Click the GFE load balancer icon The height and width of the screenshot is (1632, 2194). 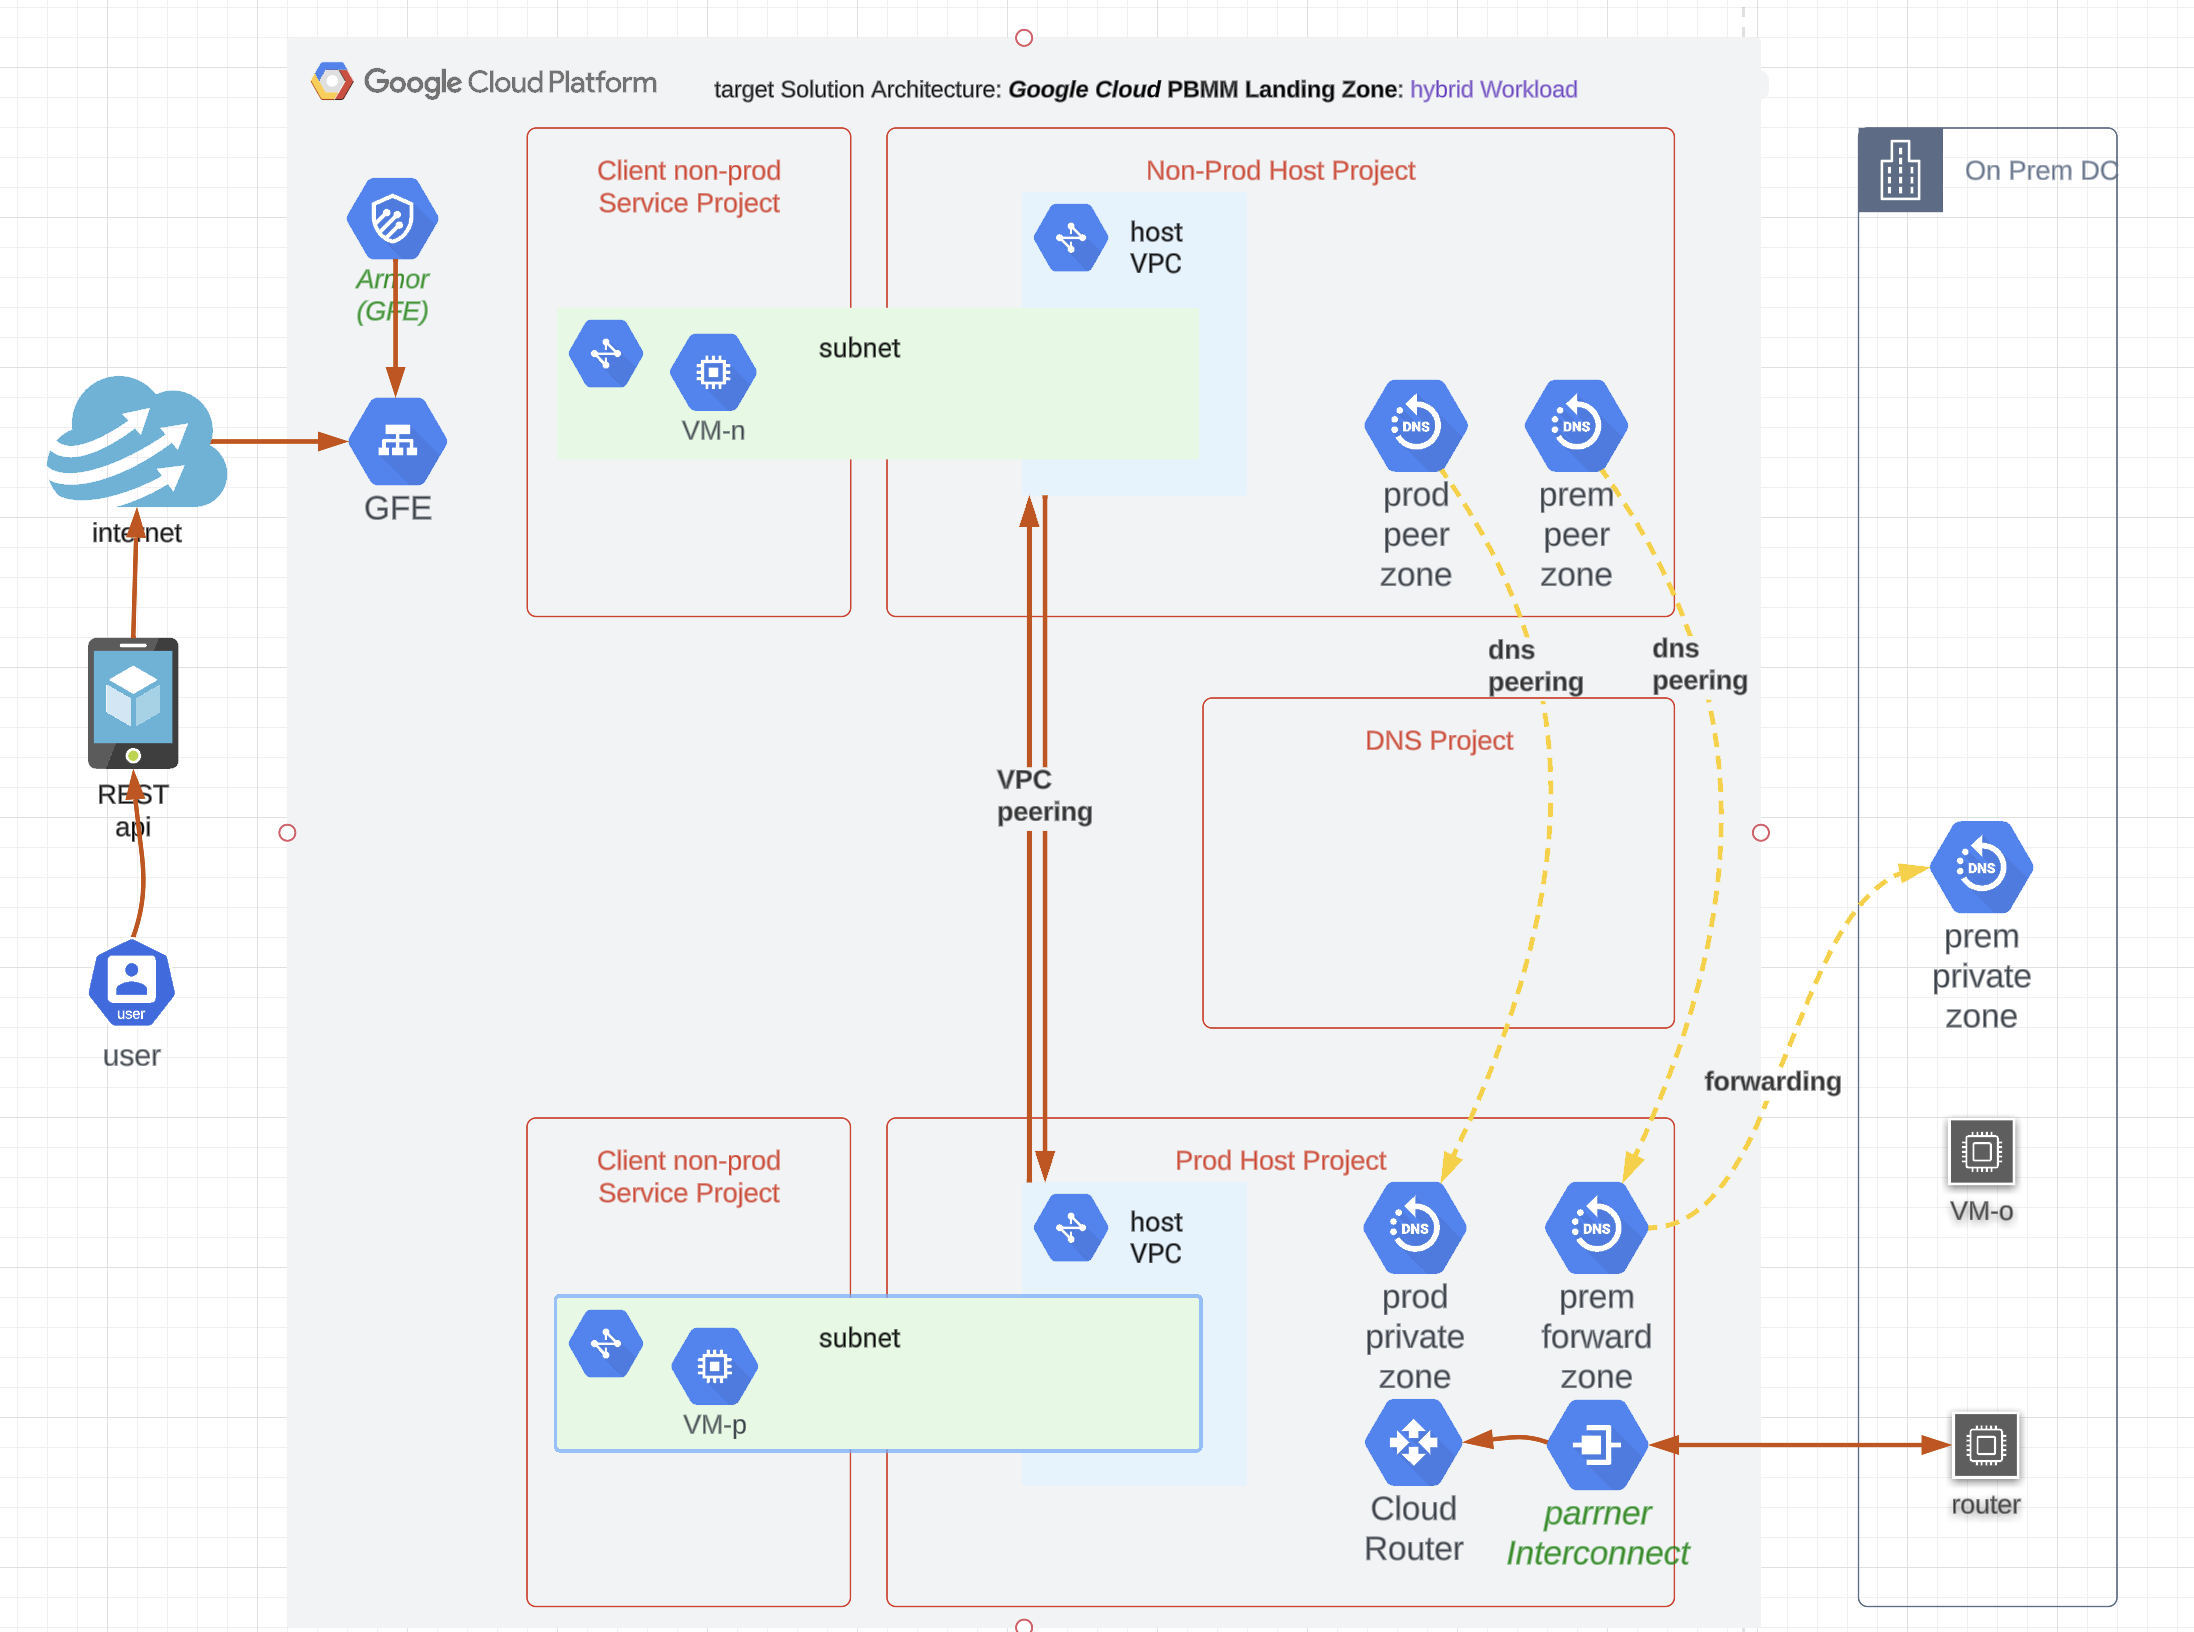[x=396, y=441]
